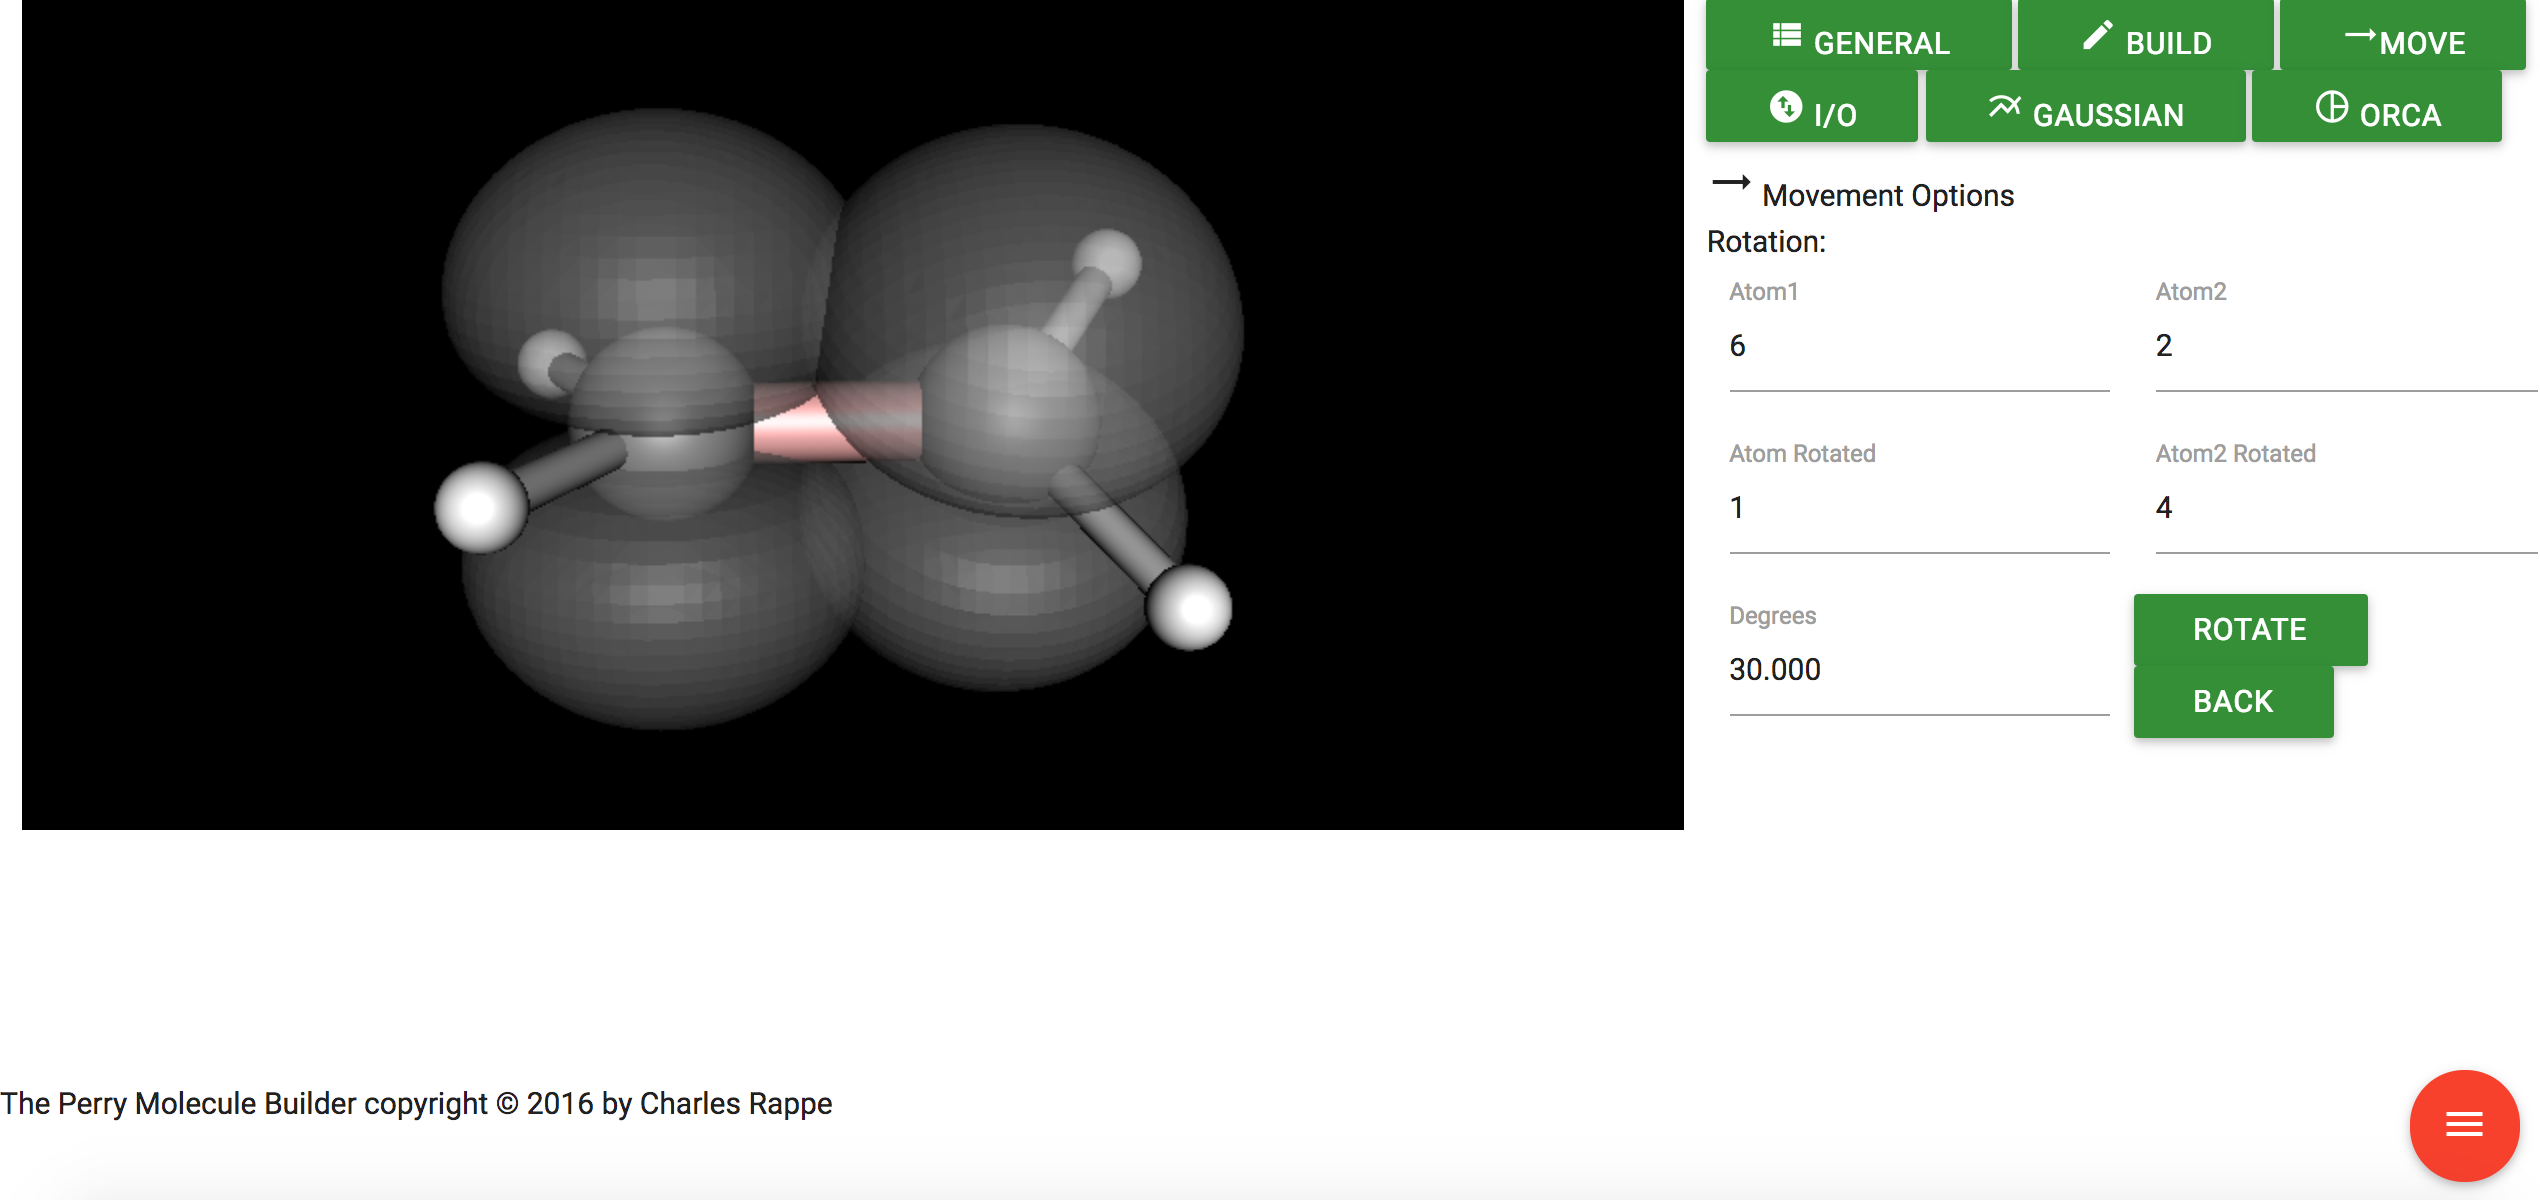Click the pencil icon on BUILD button
Screen dimensions: 2540x1200
pos(2097,36)
